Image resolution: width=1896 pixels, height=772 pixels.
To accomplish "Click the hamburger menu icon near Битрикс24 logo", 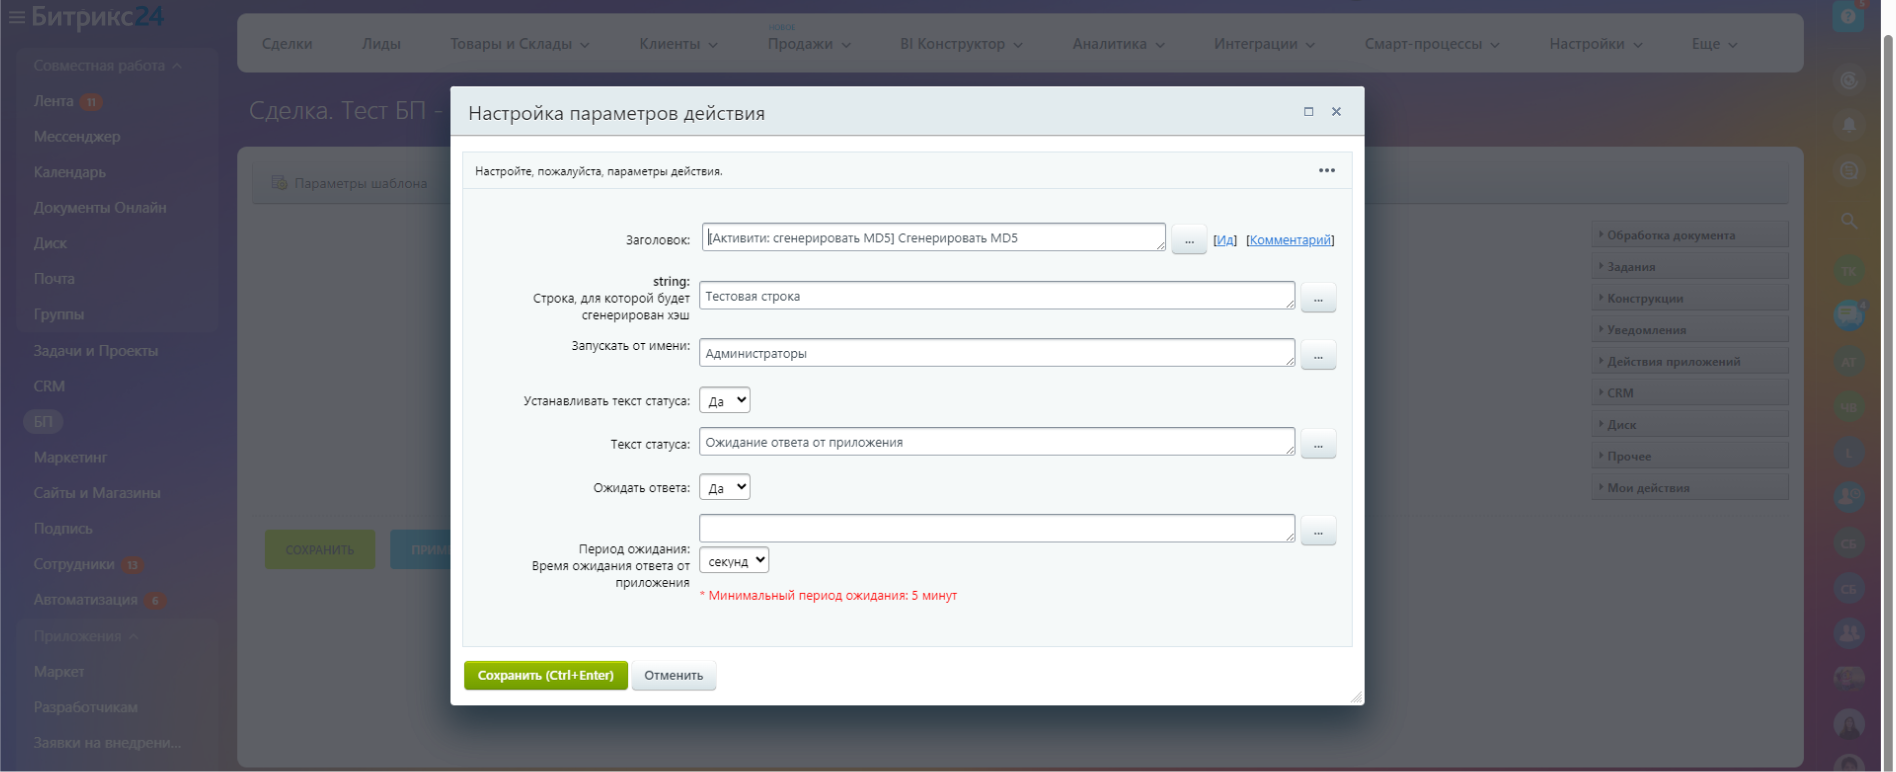I will point(16,17).
